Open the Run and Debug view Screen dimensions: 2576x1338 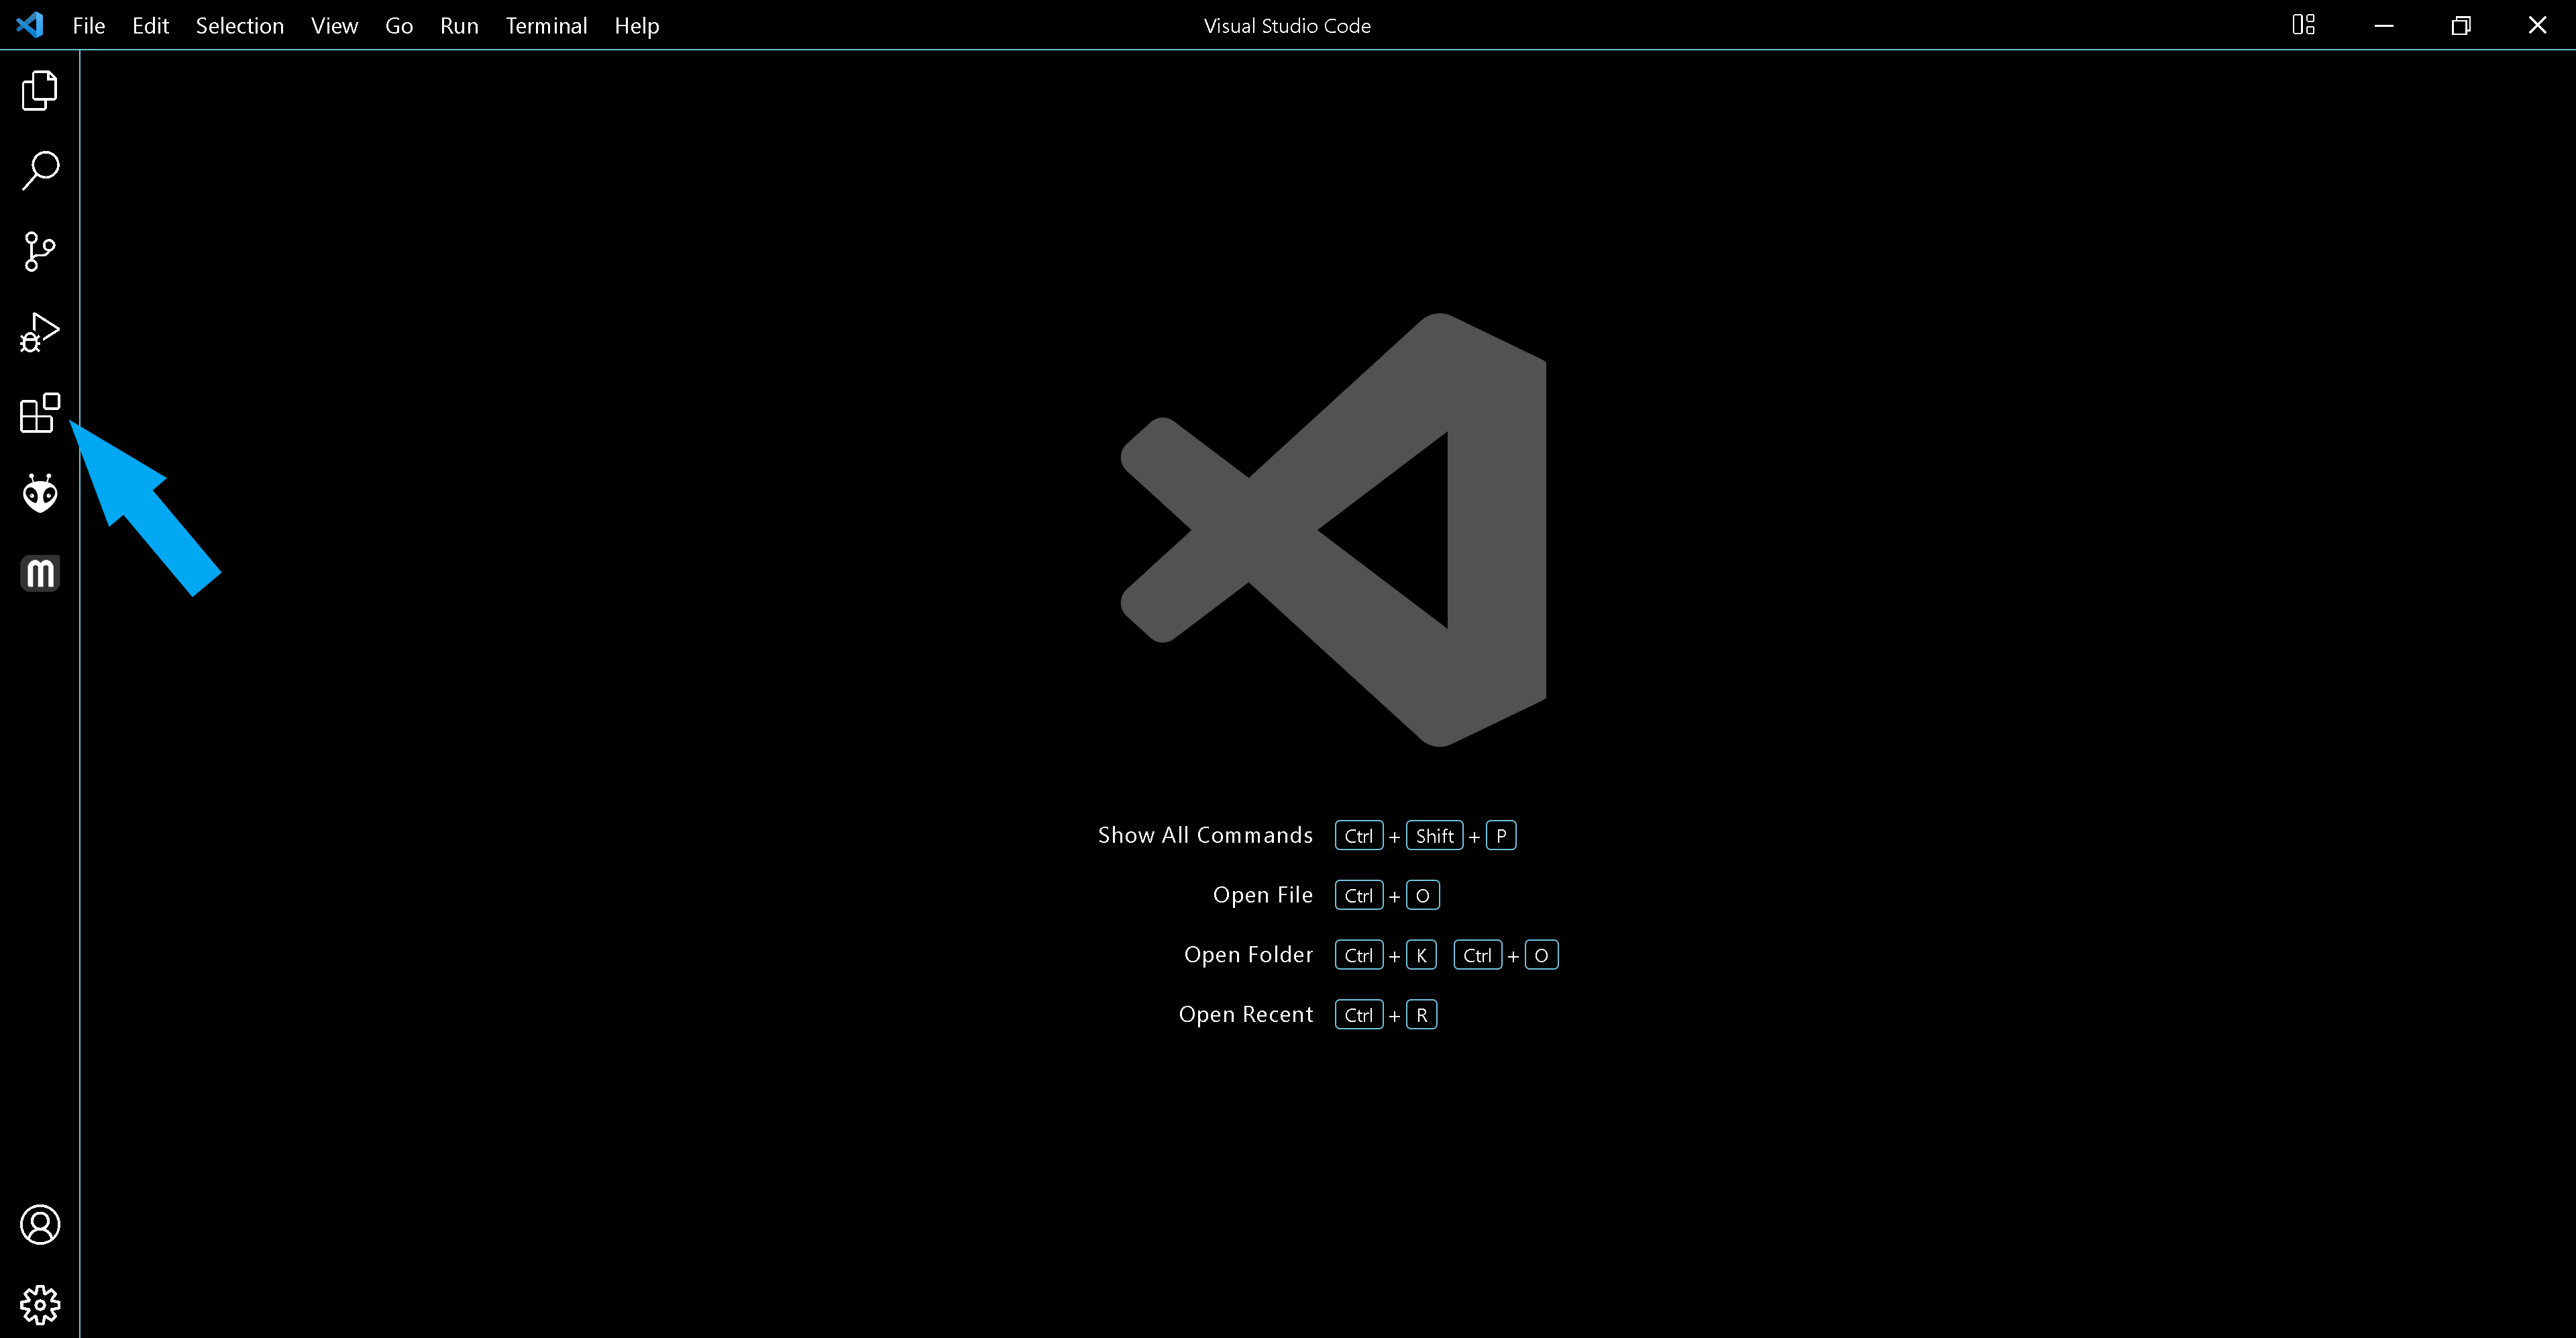[39, 332]
